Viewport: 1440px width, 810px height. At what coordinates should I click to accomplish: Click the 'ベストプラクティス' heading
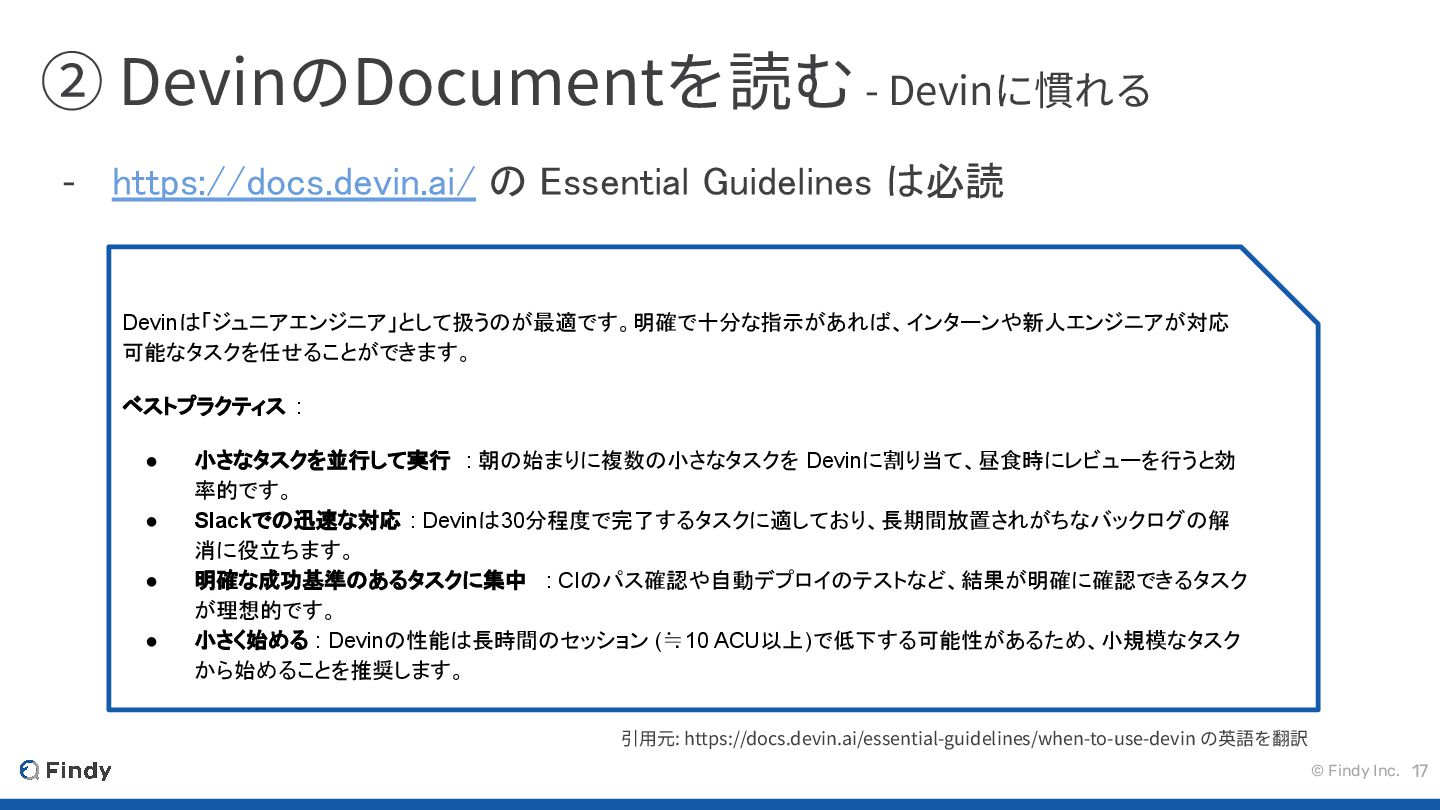click(x=203, y=406)
